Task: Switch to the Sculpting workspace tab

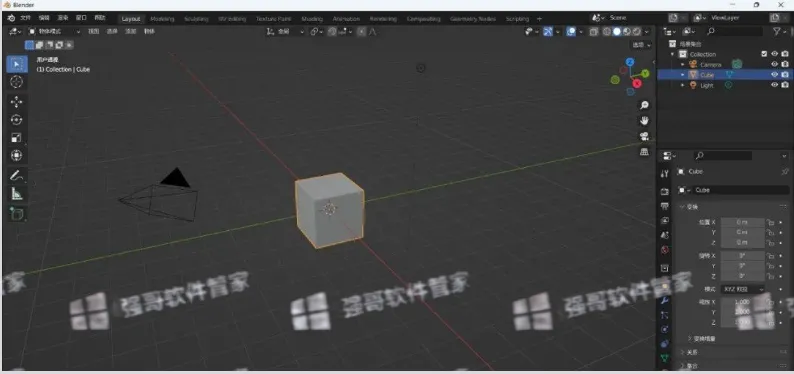Action: (196, 19)
